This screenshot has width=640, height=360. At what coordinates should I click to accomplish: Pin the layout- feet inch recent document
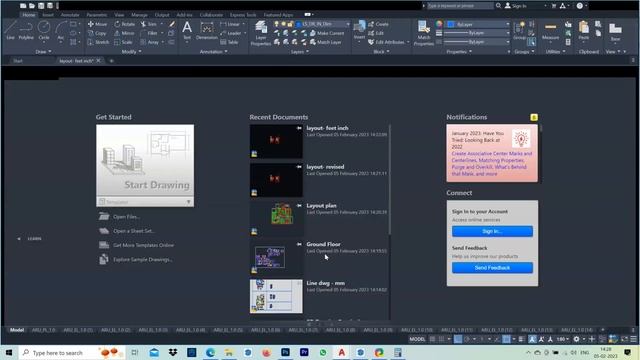coord(299,128)
